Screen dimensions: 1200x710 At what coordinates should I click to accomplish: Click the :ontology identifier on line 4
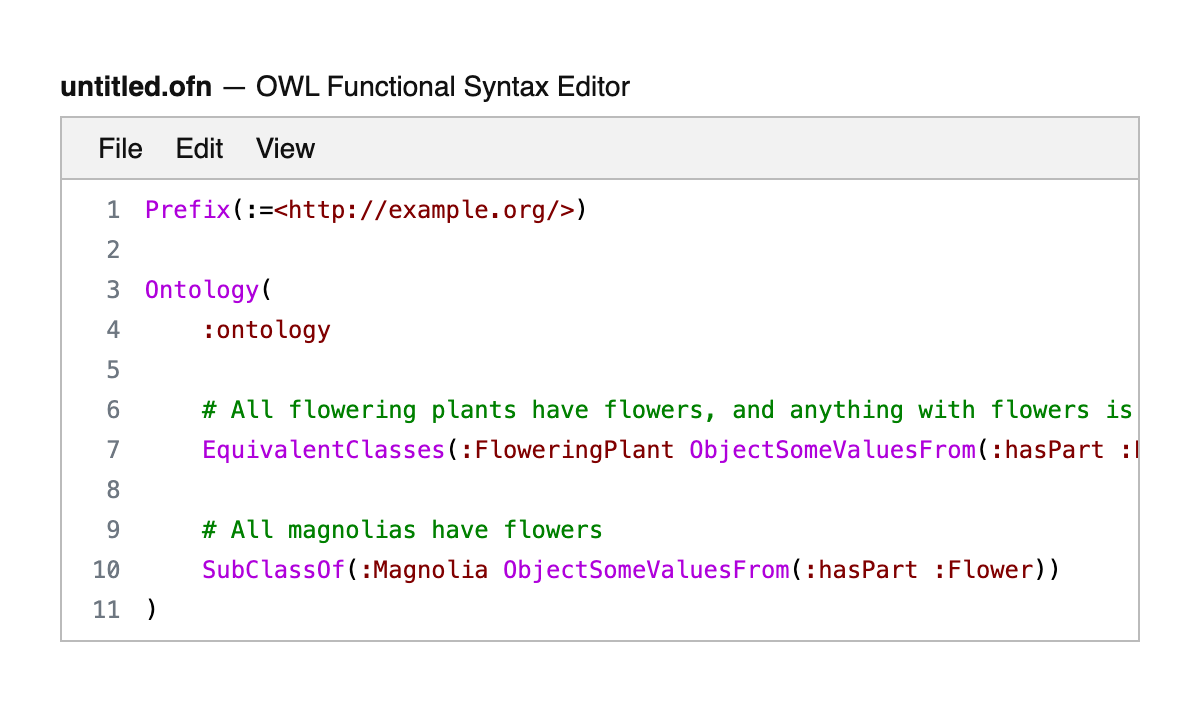coord(266,330)
